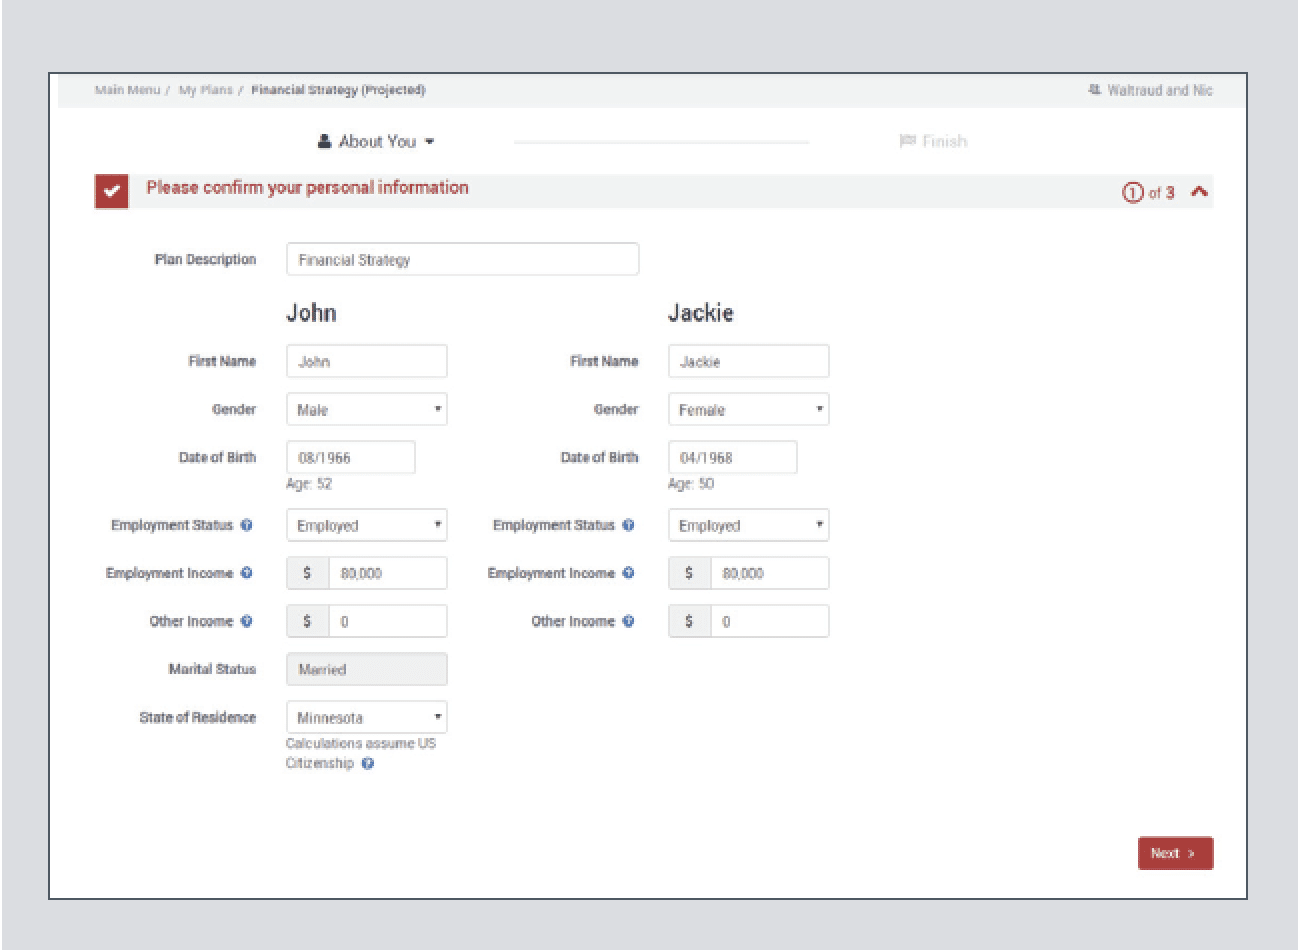
Task: Collapse the personal information section chevron
Action: tap(1199, 192)
